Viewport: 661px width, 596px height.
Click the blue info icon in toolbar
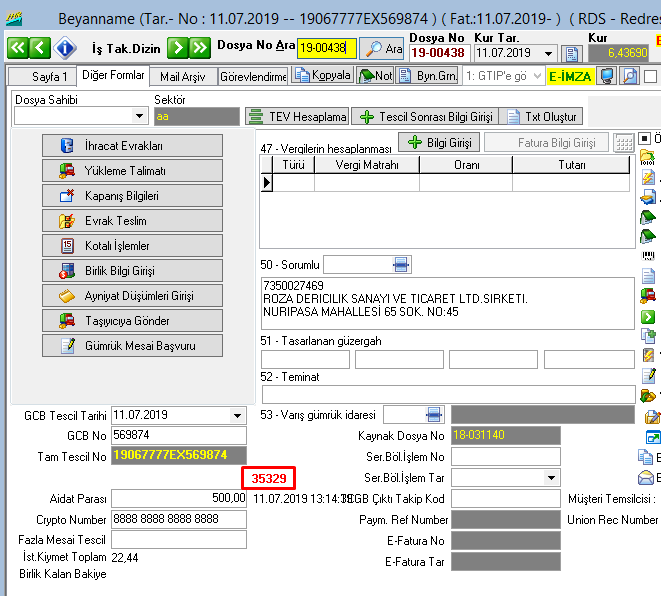[x=65, y=47]
